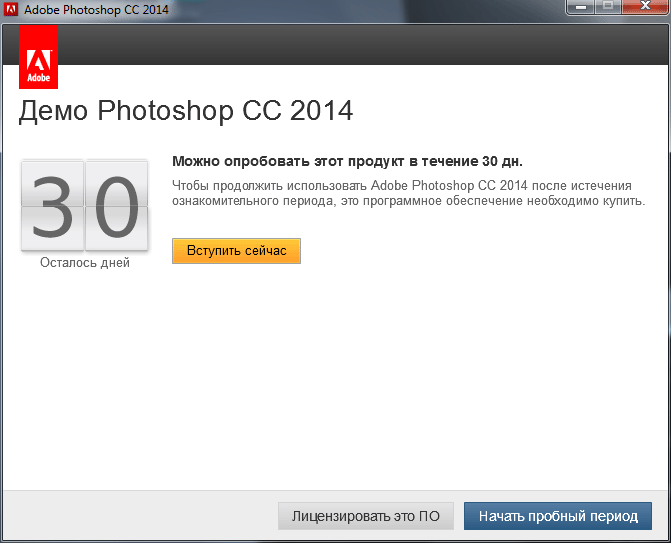The image size is (671, 543).
Task: Click the "Вступить сейчас" orange button
Action: tap(236, 251)
